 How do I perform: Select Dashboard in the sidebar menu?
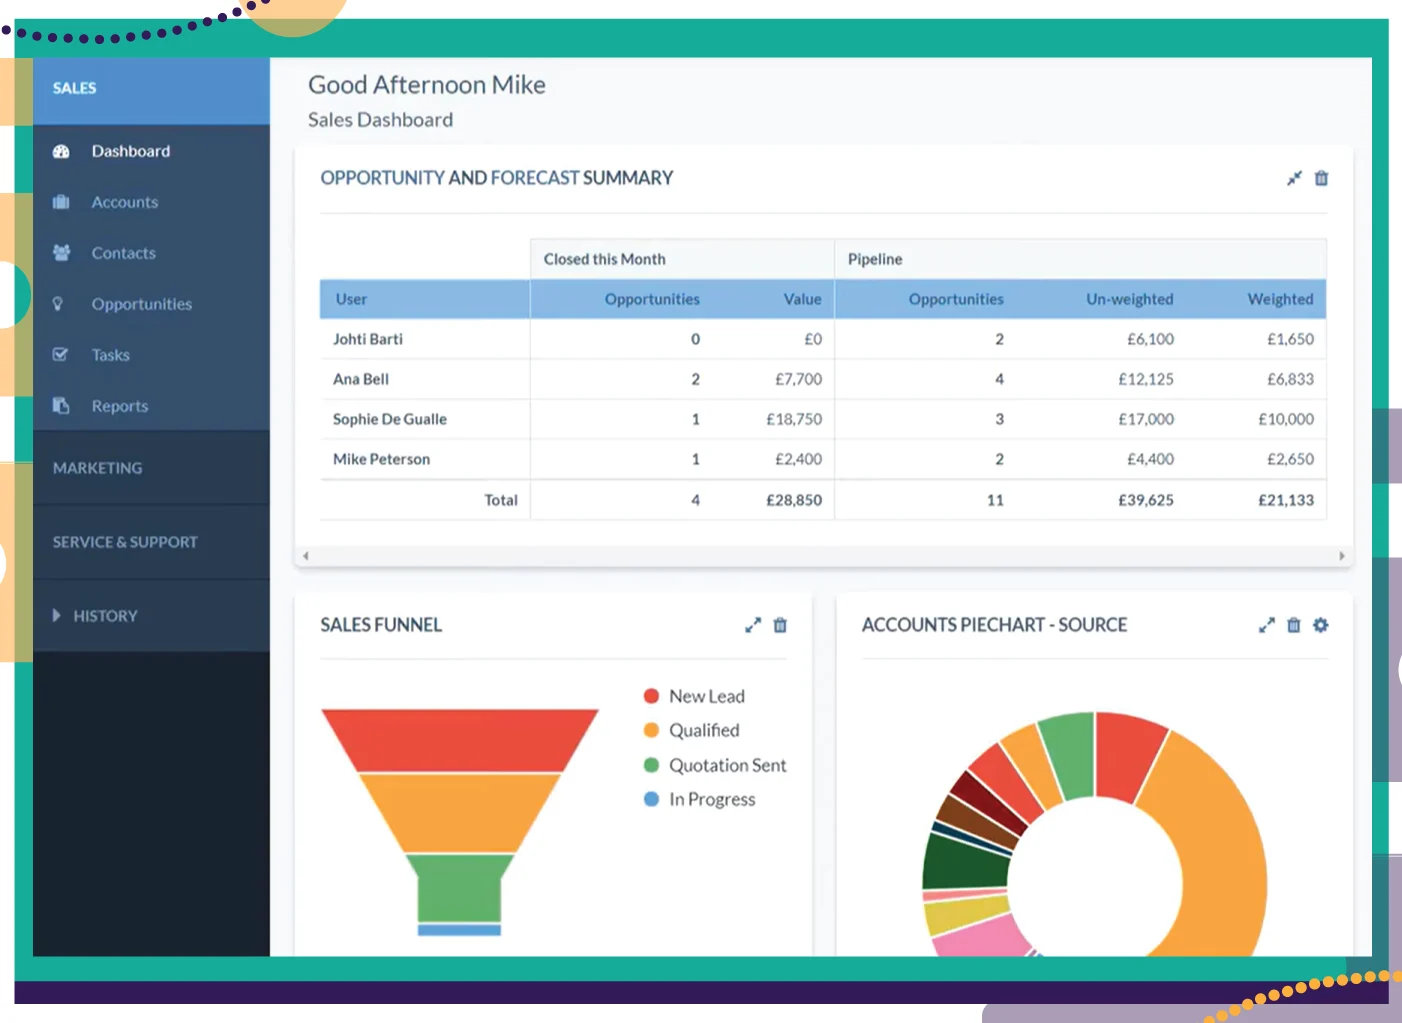(130, 151)
